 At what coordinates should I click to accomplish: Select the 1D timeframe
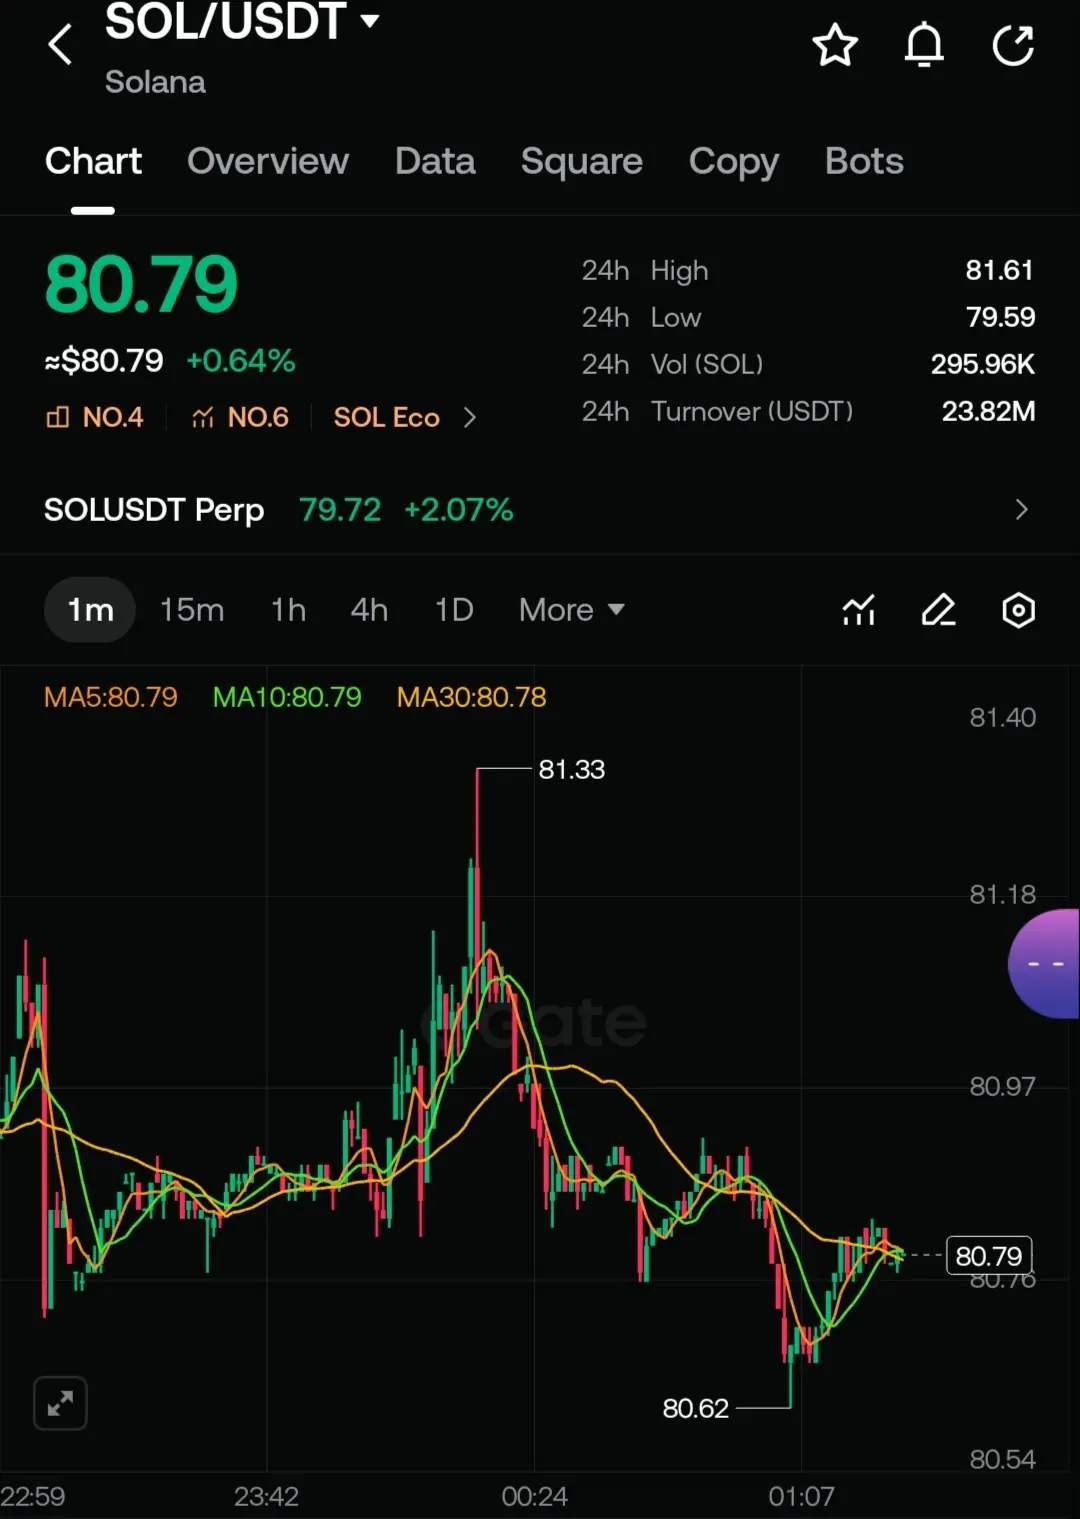pos(454,610)
